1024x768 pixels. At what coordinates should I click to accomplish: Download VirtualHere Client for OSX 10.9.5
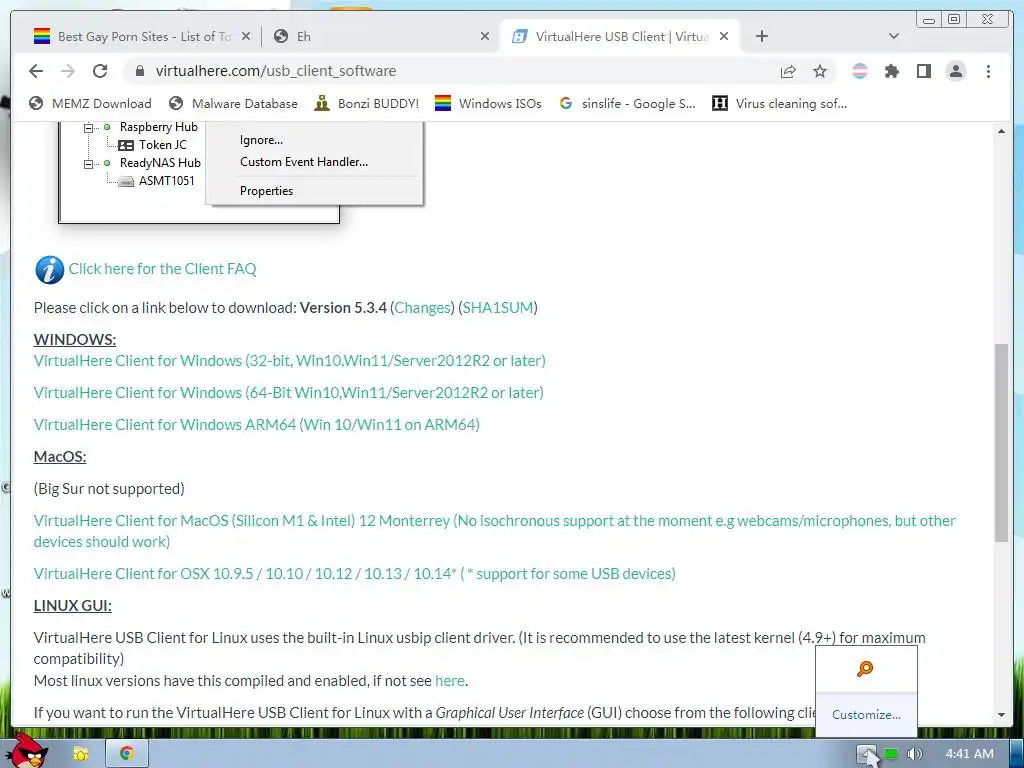(355, 573)
